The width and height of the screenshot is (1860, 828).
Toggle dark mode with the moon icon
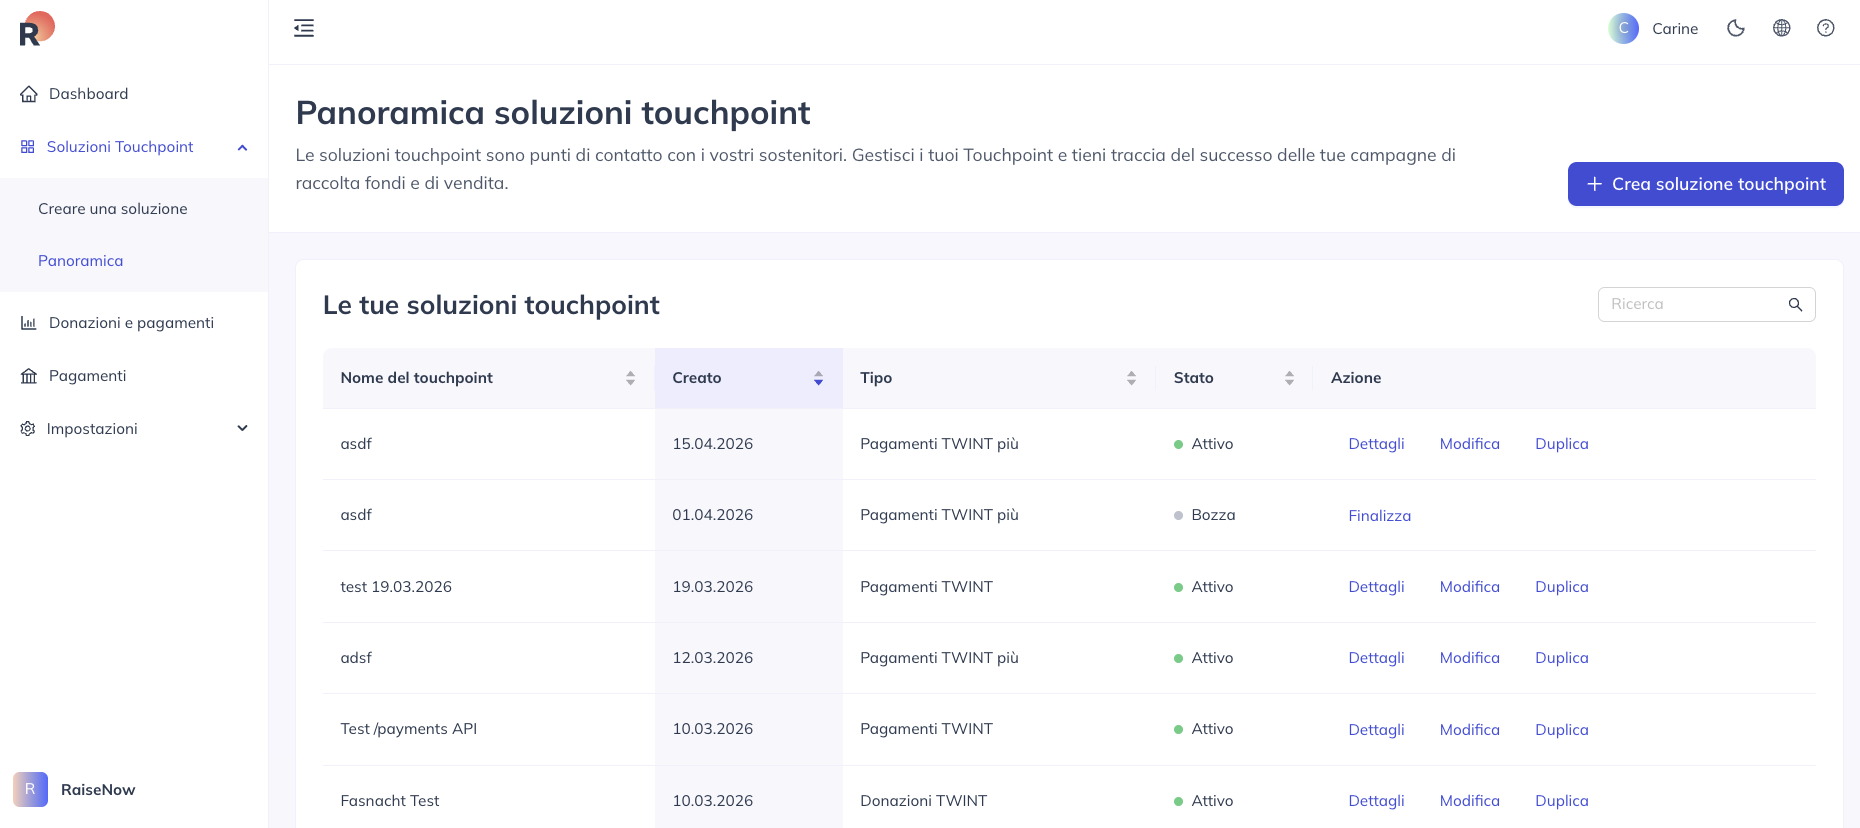(1736, 28)
